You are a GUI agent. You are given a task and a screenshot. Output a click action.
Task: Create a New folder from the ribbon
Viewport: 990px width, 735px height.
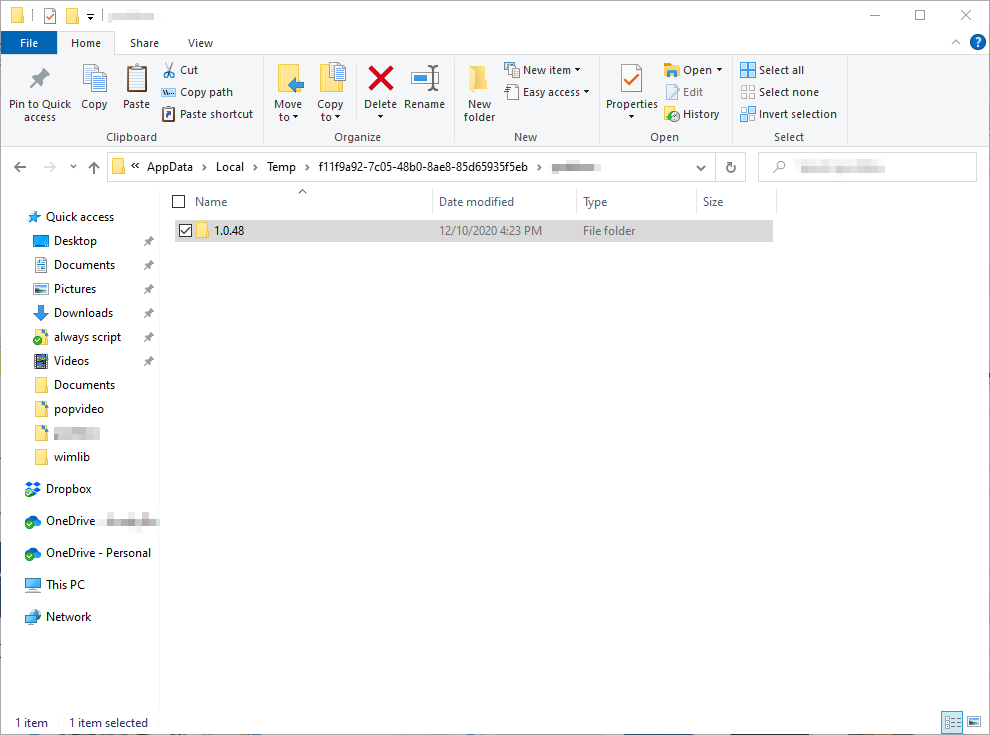(x=478, y=92)
